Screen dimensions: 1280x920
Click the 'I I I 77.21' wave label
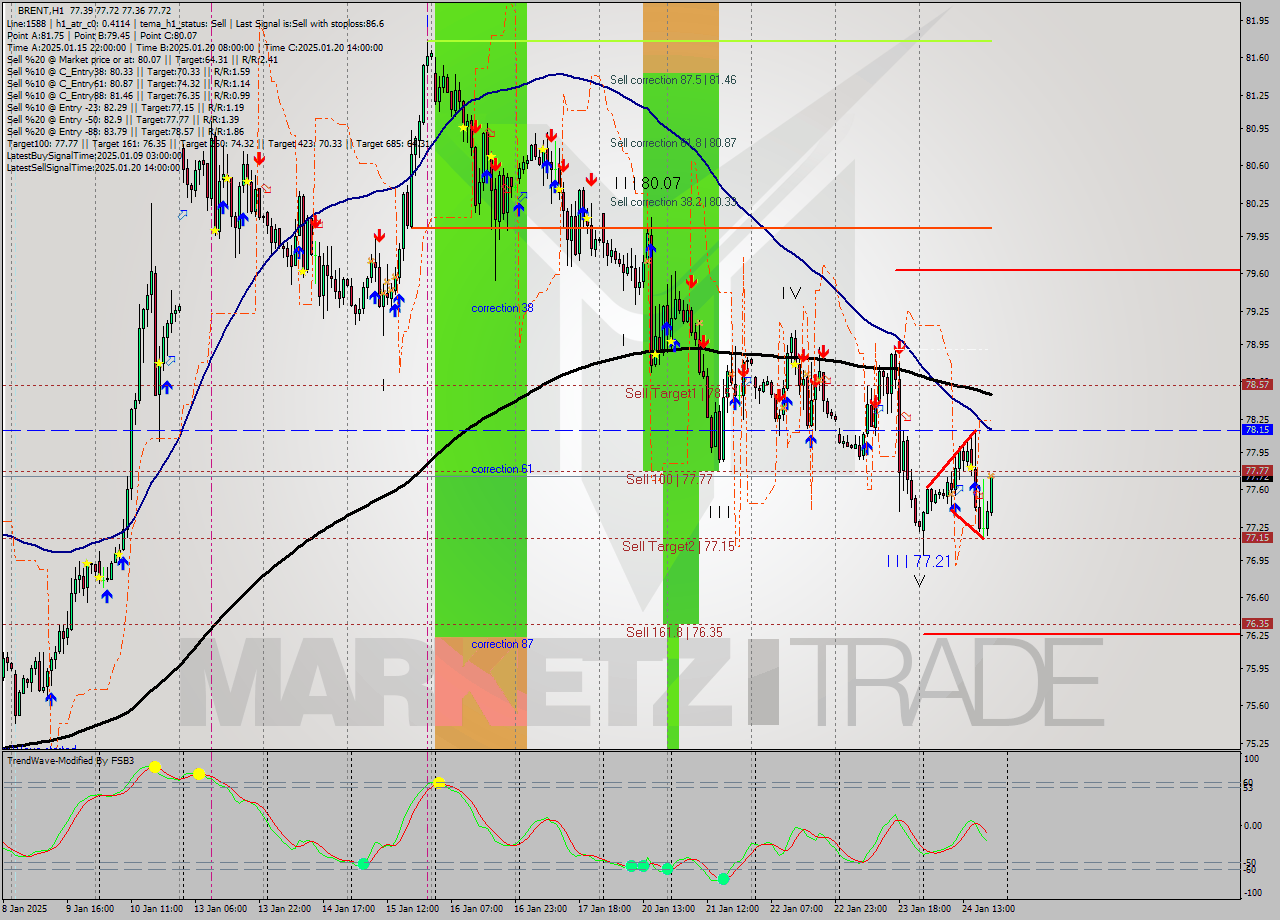coord(918,561)
